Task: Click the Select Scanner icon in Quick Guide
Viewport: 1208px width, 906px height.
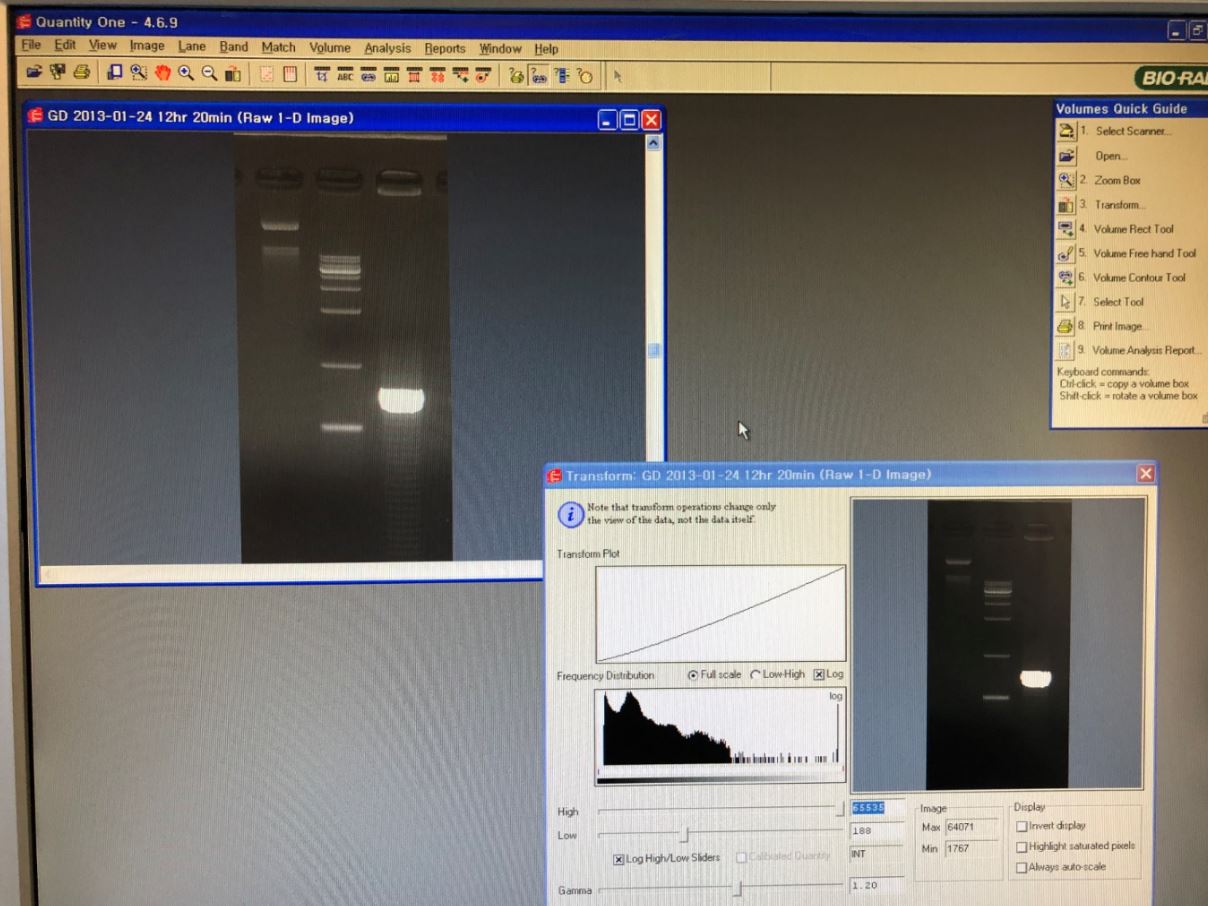Action: click(x=1066, y=131)
